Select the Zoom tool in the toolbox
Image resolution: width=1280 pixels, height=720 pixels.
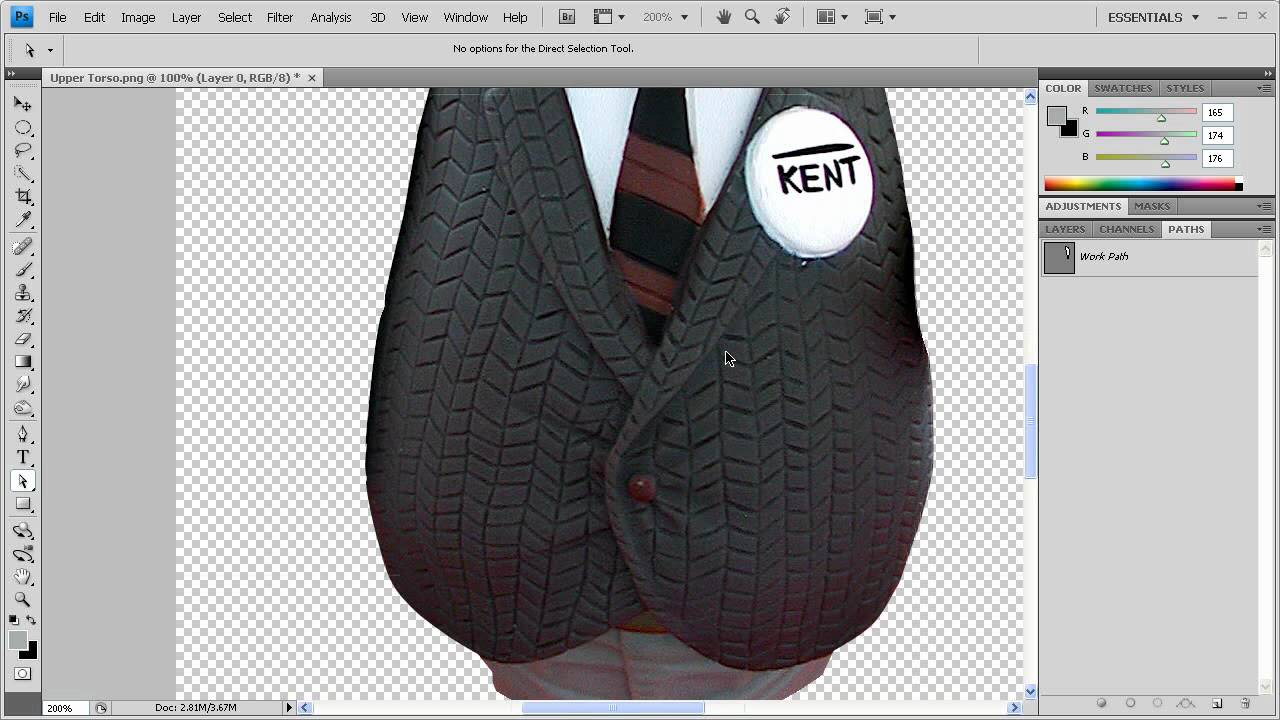pos(23,600)
